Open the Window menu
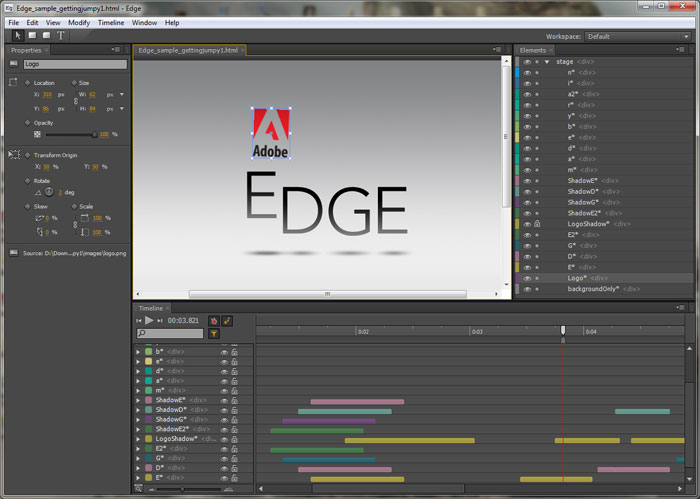Screen dimensions: 700x499 click(x=144, y=23)
